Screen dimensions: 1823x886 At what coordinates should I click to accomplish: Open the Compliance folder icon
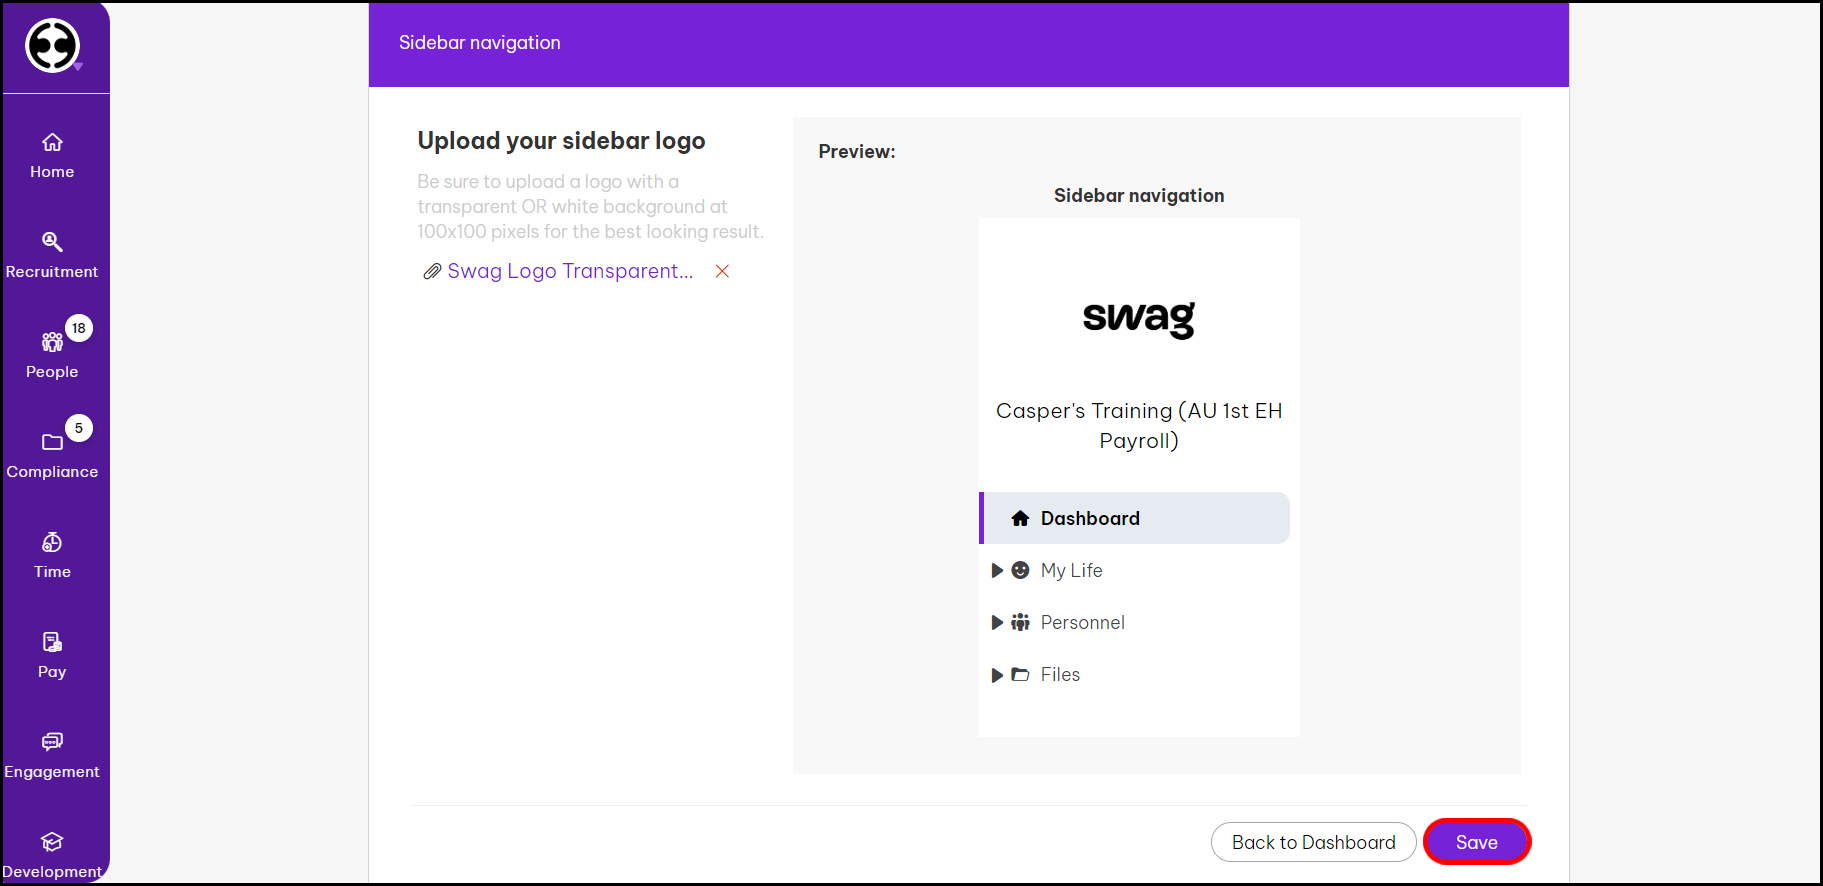(x=52, y=442)
